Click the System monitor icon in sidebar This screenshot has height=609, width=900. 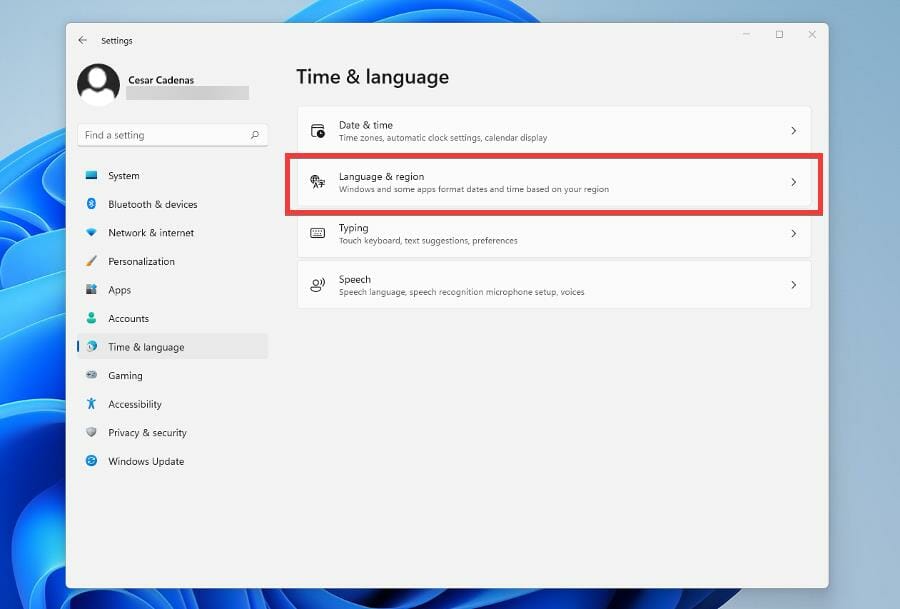pos(91,175)
